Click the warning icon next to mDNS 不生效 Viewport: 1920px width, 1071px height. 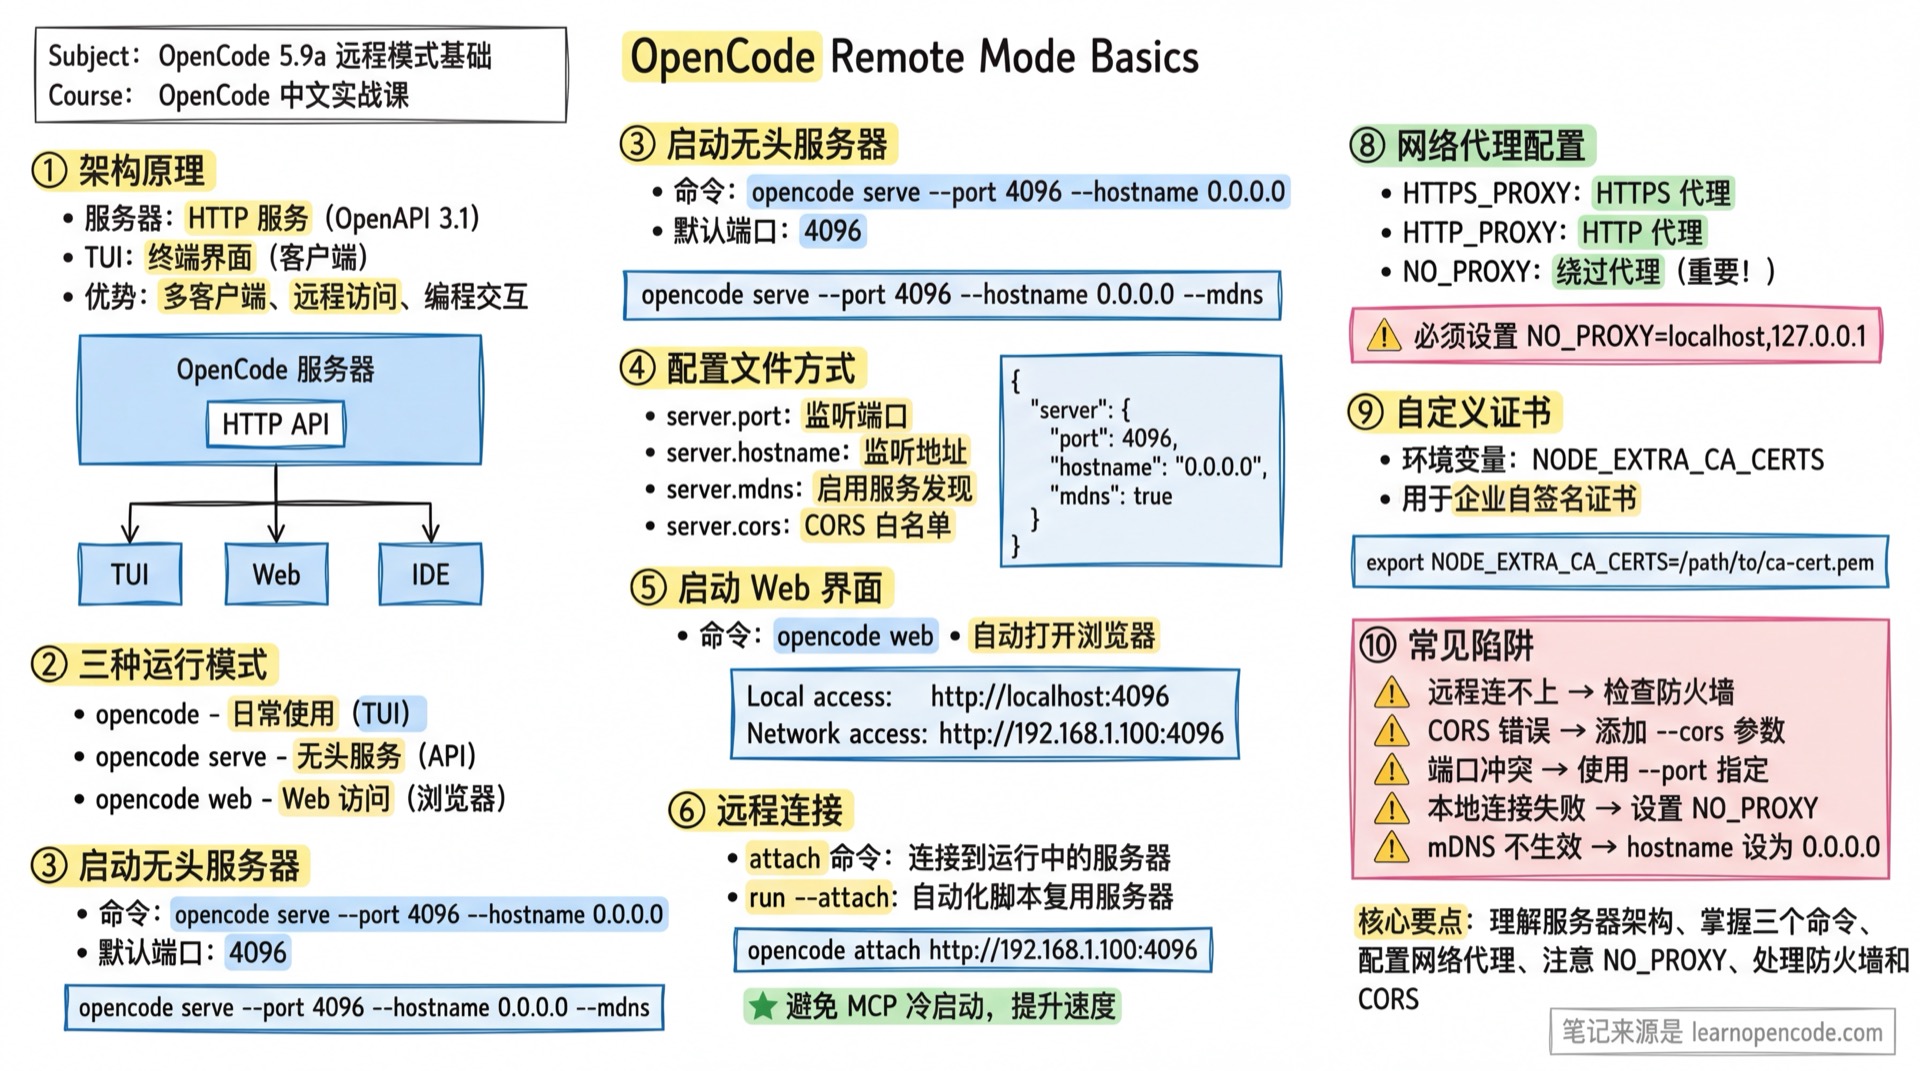[1391, 848]
